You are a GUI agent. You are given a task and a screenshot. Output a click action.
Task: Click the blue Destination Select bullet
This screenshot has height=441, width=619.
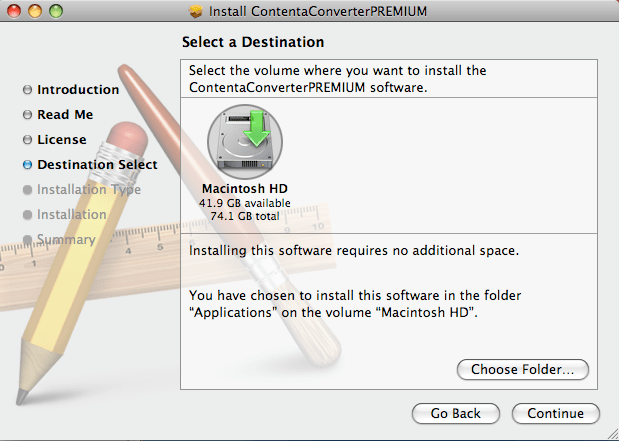[x=27, y=164]
